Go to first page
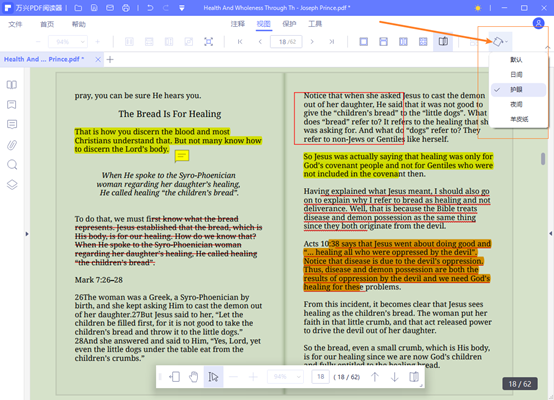554x400 pixels. (x=240, y=42)
